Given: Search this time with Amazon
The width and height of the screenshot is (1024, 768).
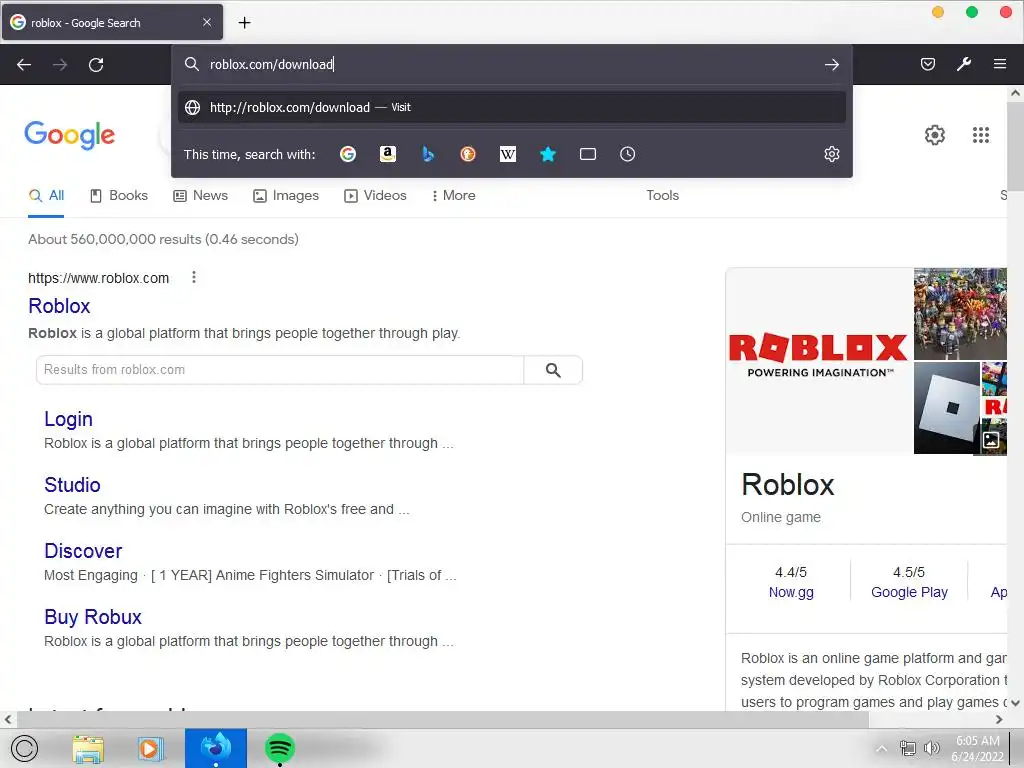Looking at the screenshot, I should tap(388, 154).
